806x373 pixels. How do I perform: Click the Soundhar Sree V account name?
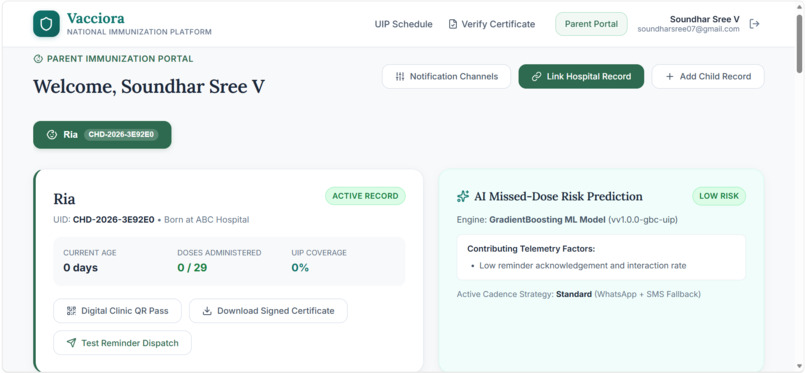point(705,19)
